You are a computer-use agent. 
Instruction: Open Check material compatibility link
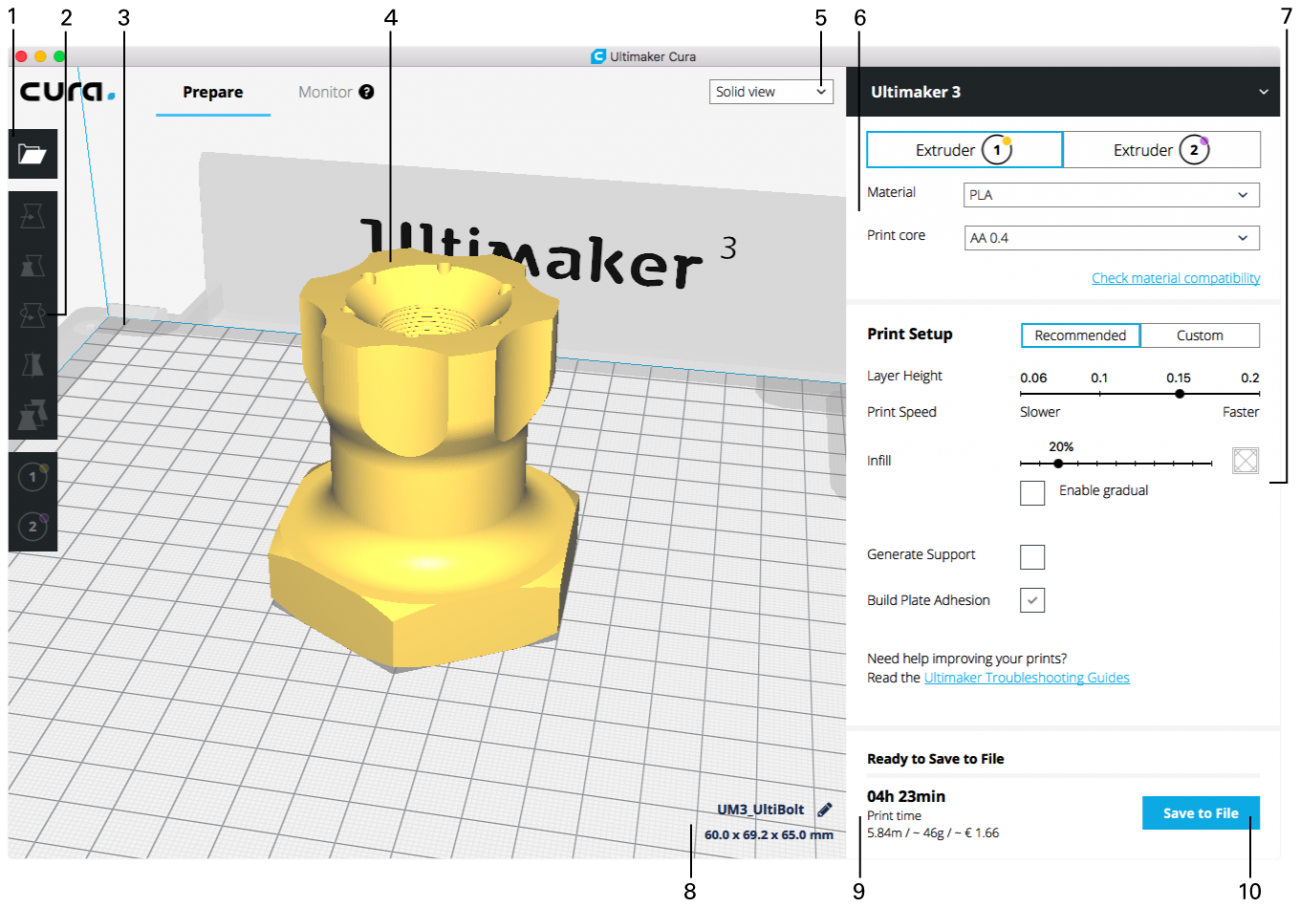point(1175,278)
